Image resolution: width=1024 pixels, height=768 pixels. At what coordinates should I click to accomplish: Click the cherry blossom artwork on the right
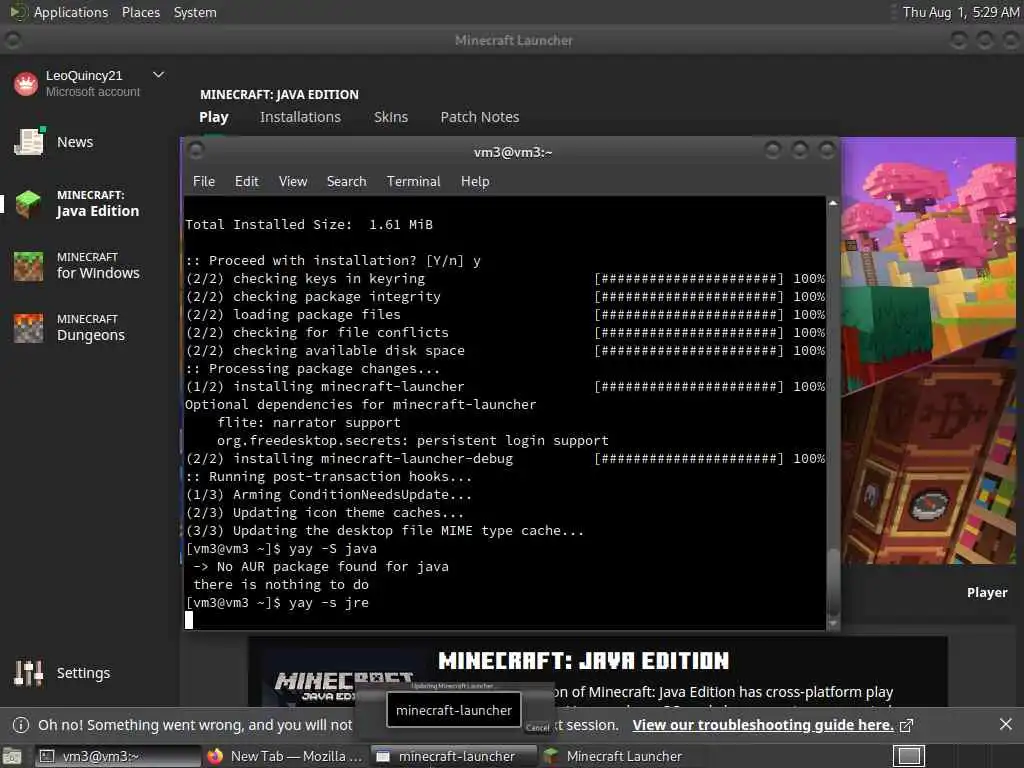tap(928, 351)
